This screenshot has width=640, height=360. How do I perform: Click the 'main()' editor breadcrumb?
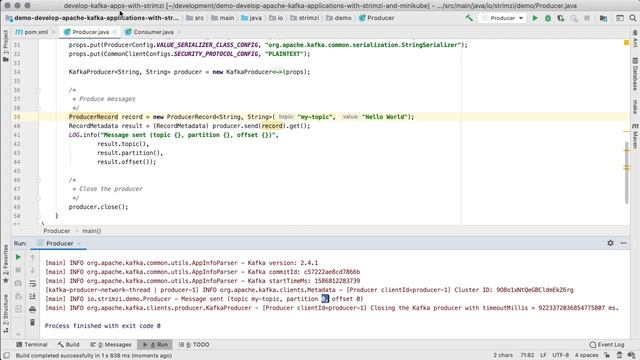pyautogui.click(x=91, y=231)
